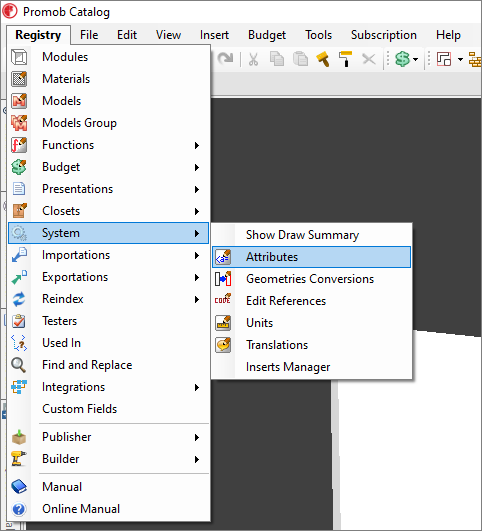Viewport: 482px width, 531px height.
Task: Click the Materials checkered icon
Action: coord(19,79)
